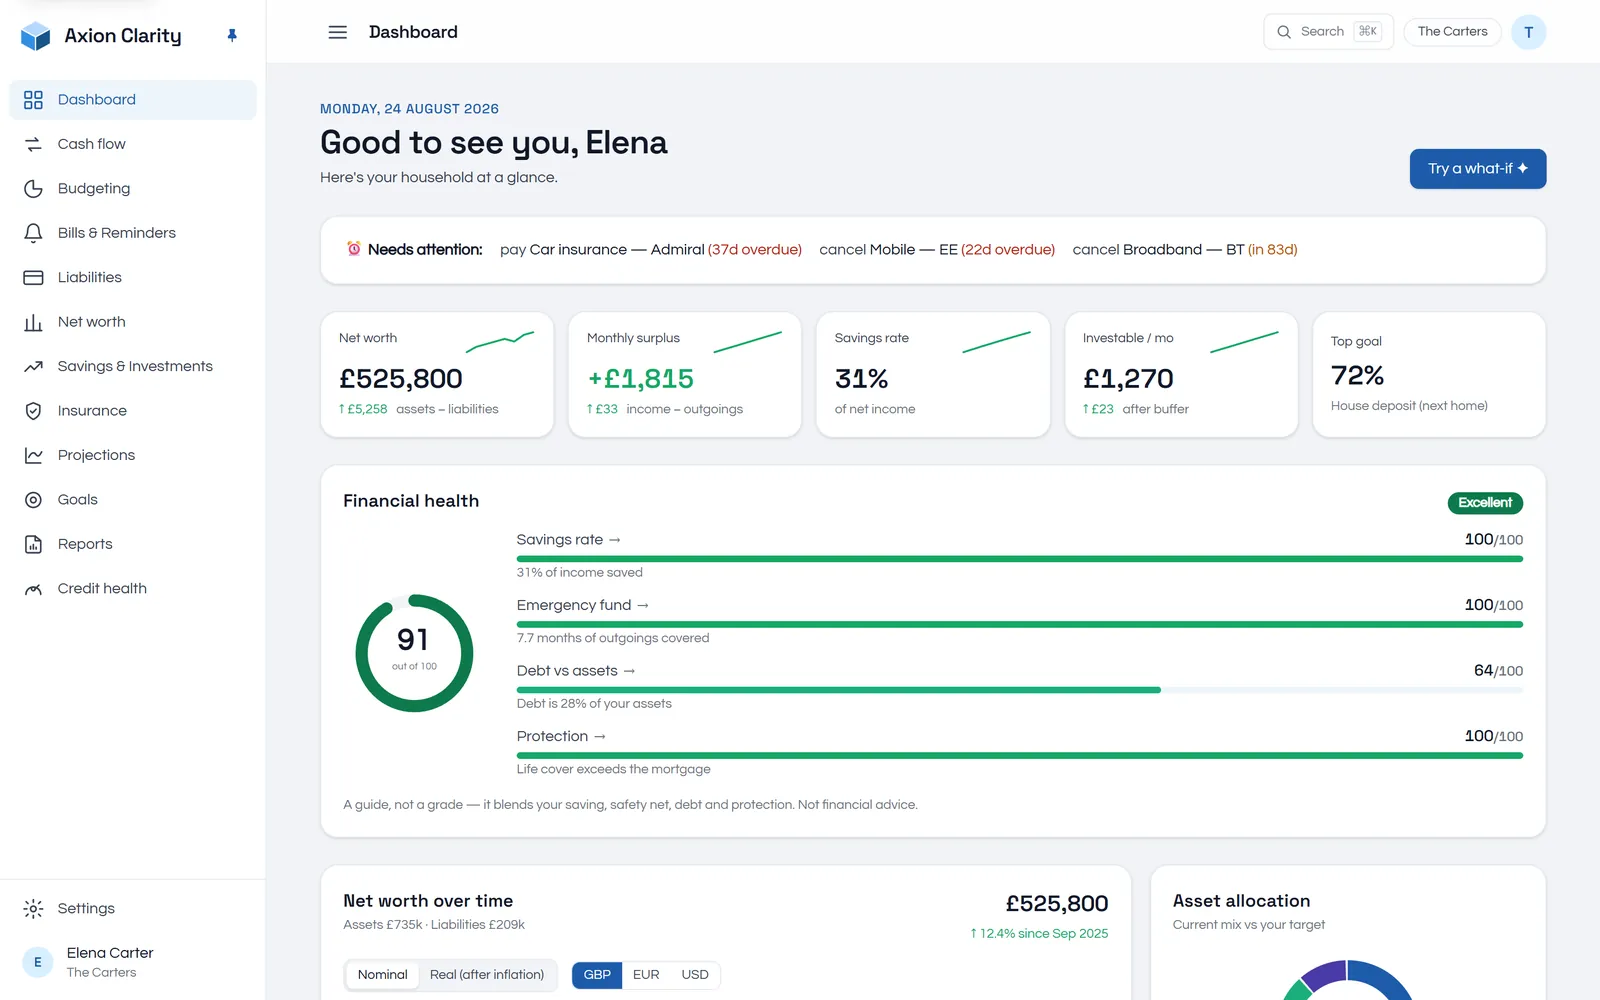This screenshot has width=1600, height=1000.
Task: Open Protection health detail link
Action: 561,736
